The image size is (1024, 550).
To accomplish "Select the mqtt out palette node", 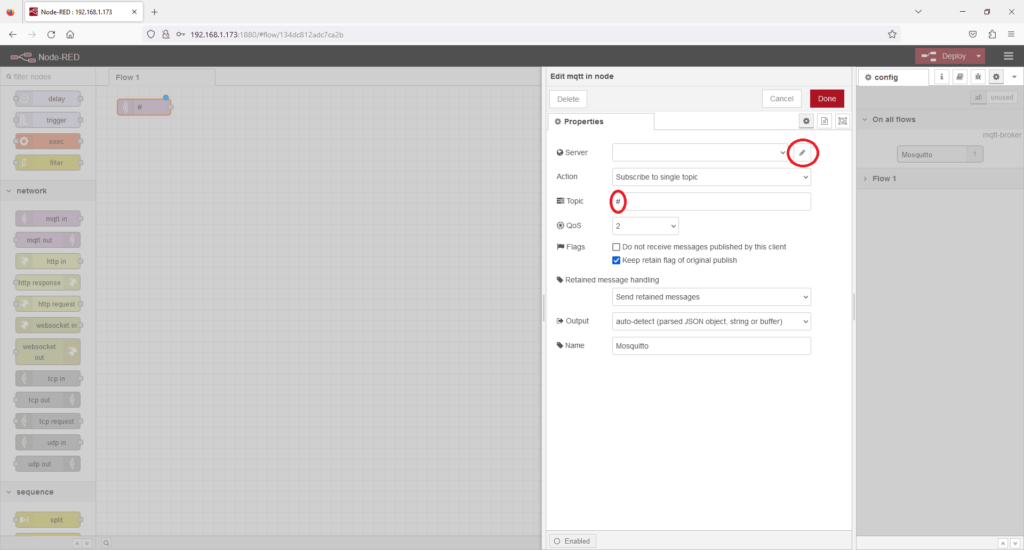I will pos(48,240).
